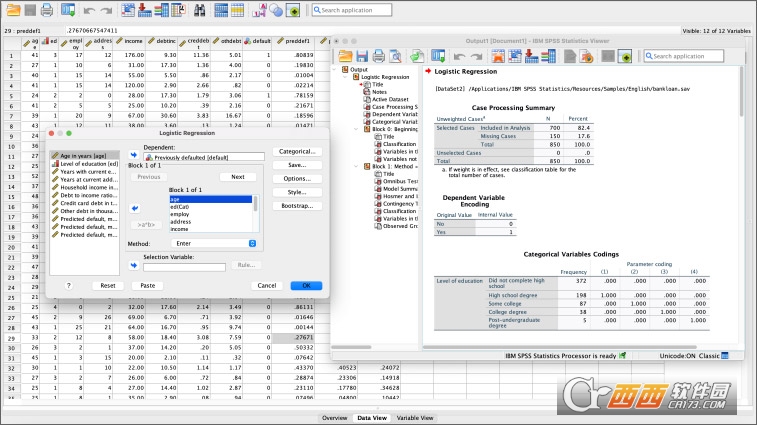Click the Open file icon in Viewer toolbar
This screenshot has height=425, width=757.
point(345,56)
